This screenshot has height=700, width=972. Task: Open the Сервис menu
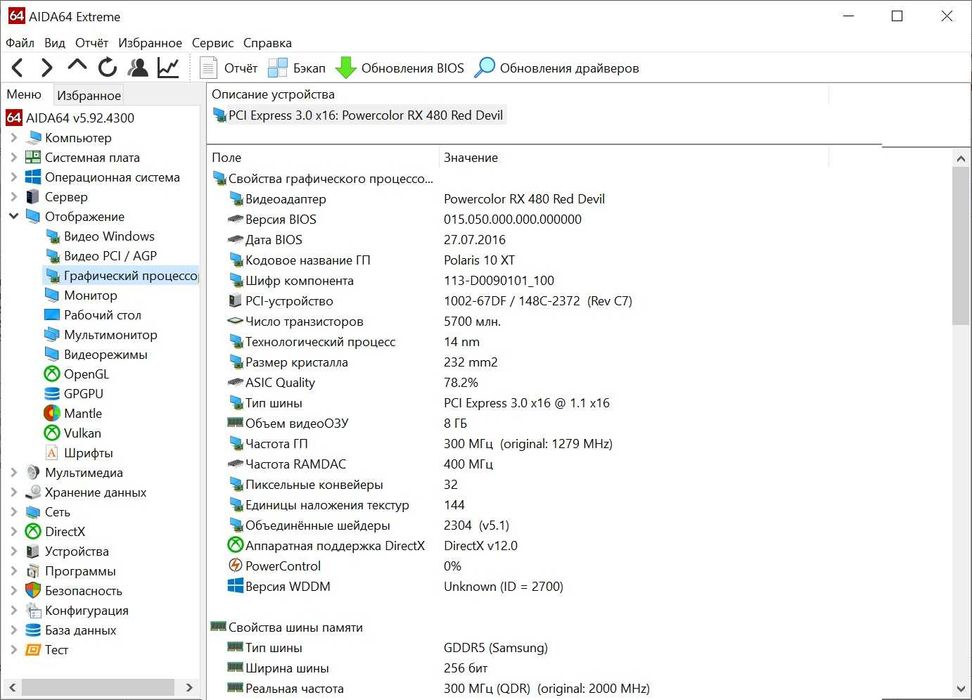[x=213, y=43]
